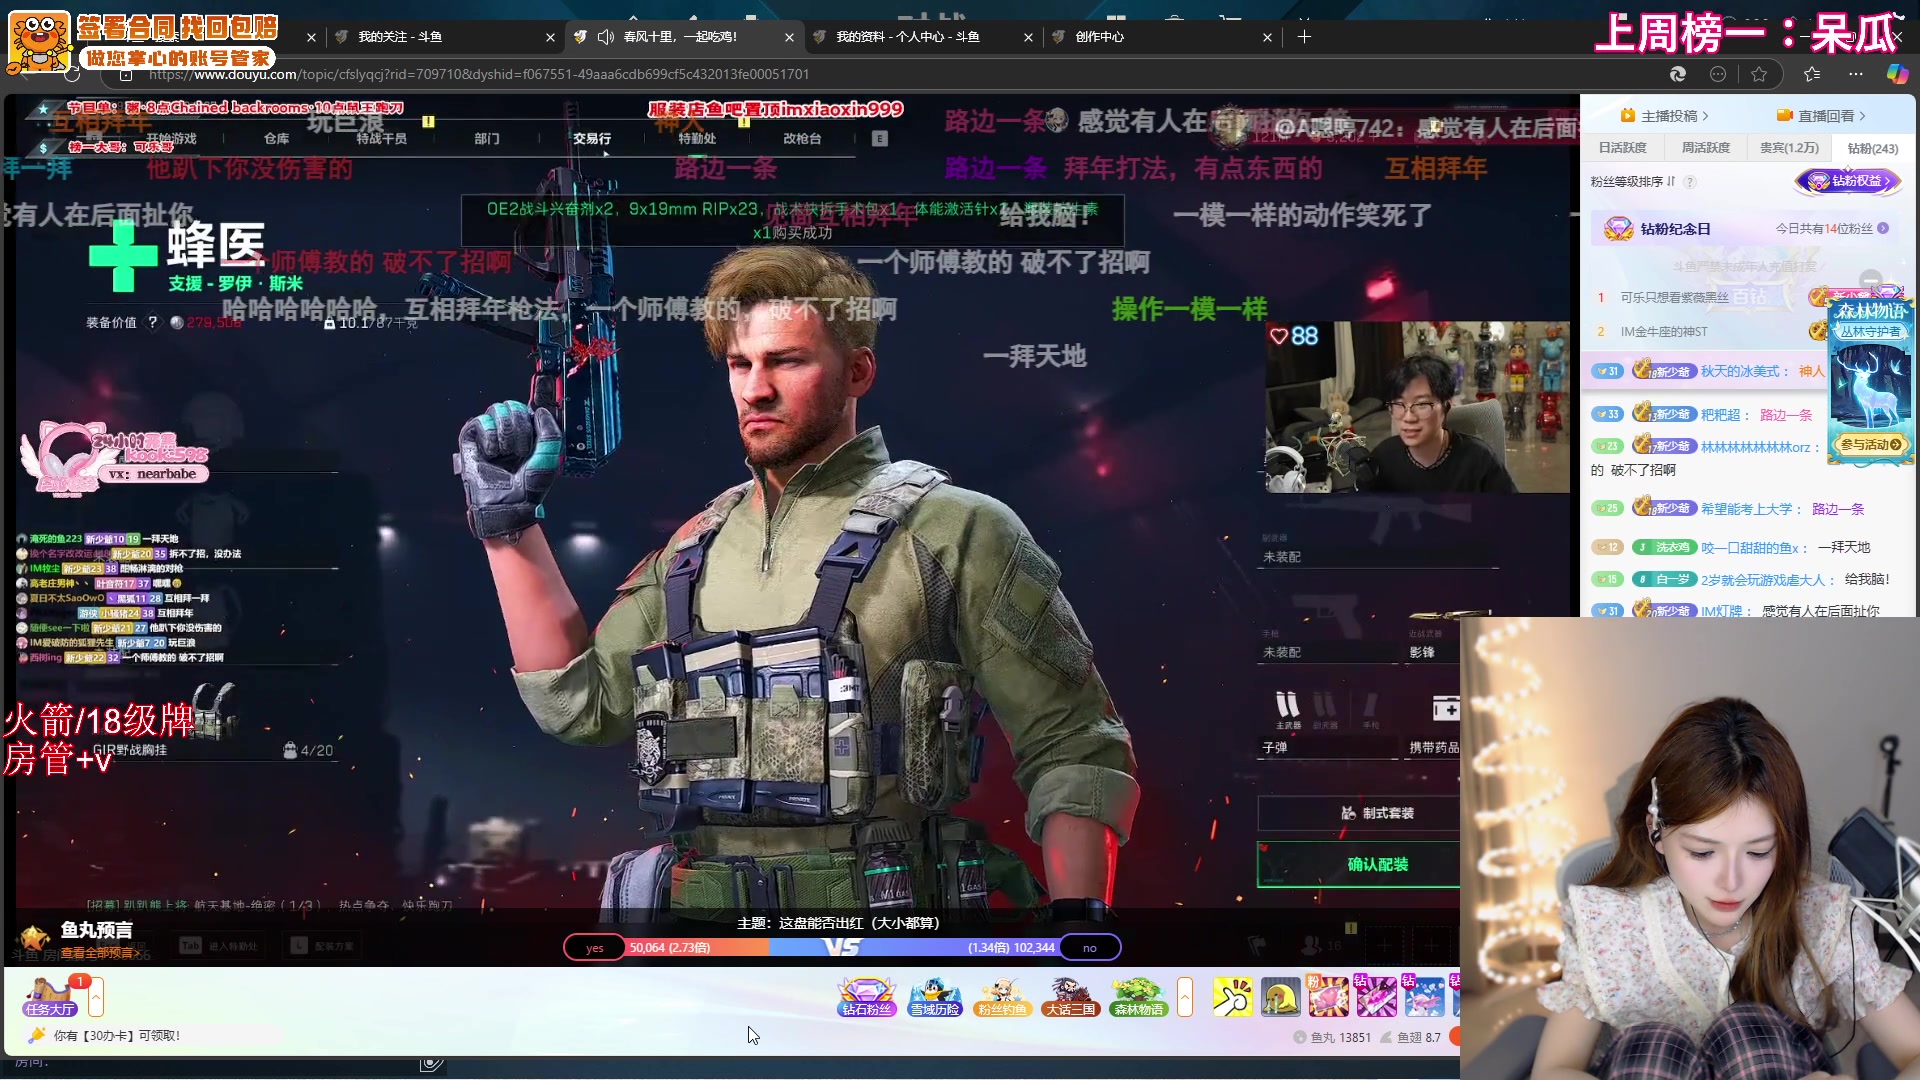
Task: Click the 鱼翅 balance icon
Action: (1386, 1037)
